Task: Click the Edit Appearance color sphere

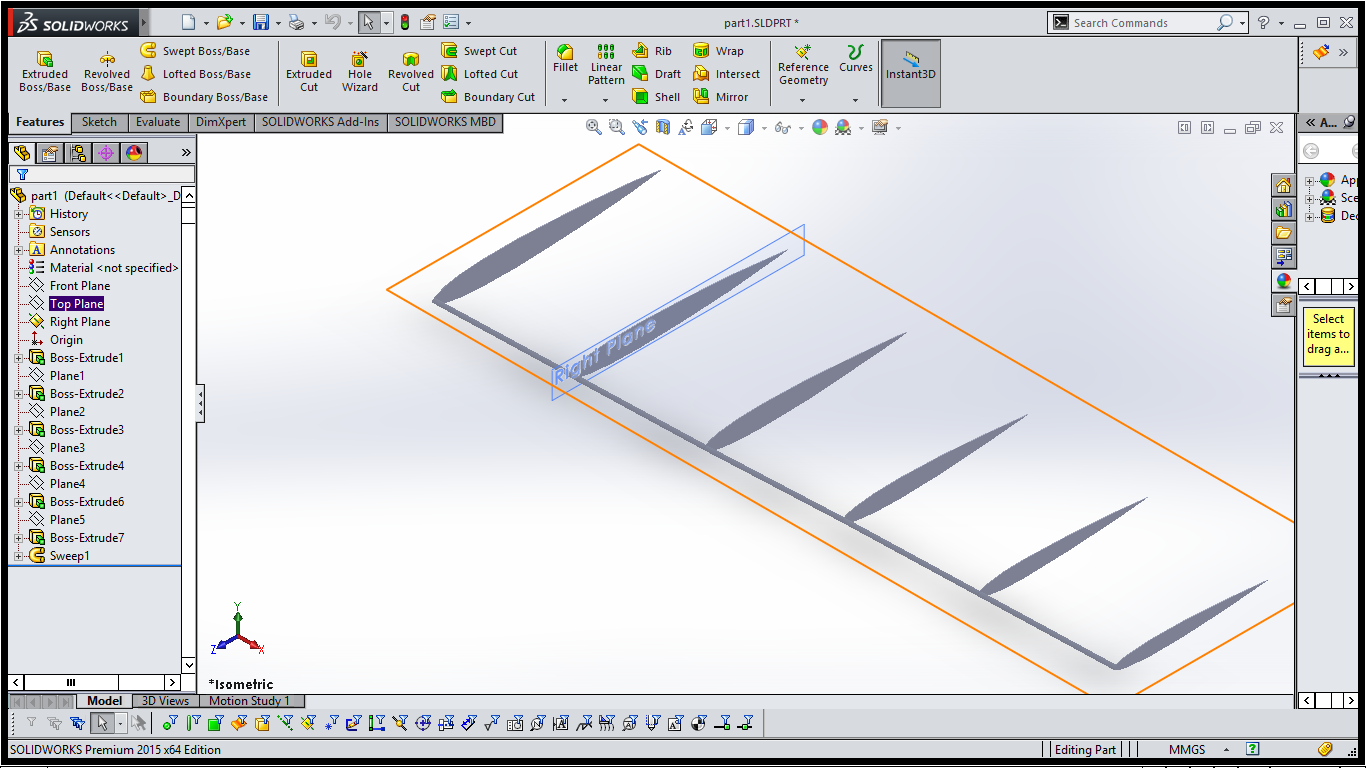Action: tap(820, 127)
